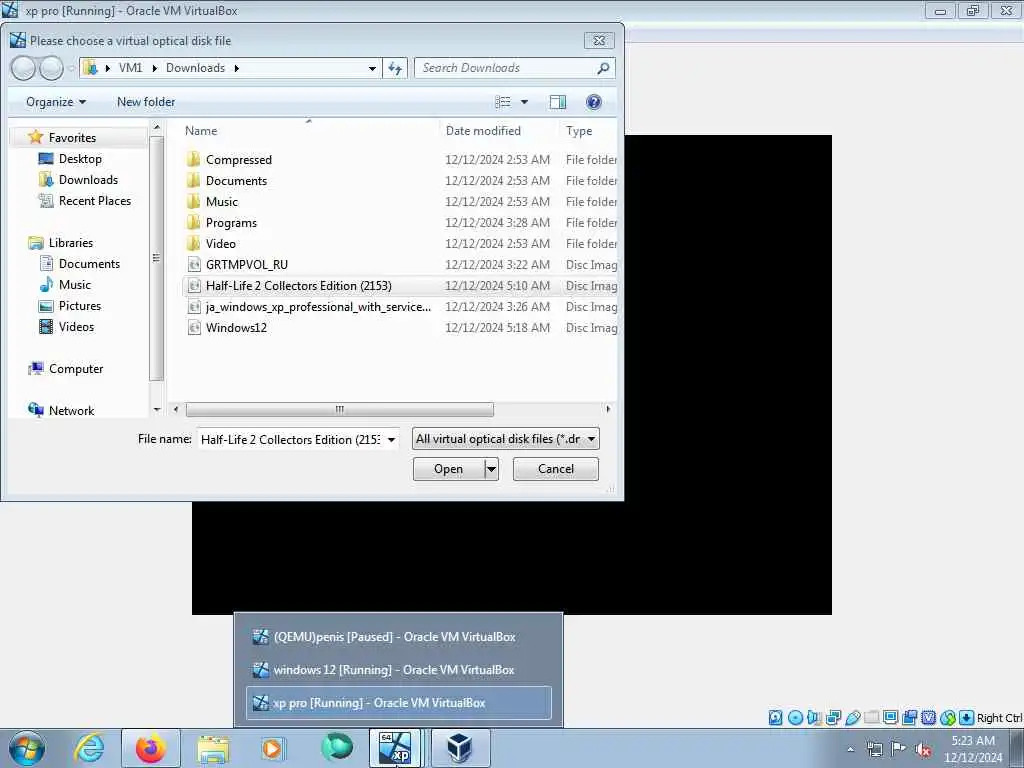
Task: Click the VirtualBox optical disk indicator
Action: click(795, 718)
